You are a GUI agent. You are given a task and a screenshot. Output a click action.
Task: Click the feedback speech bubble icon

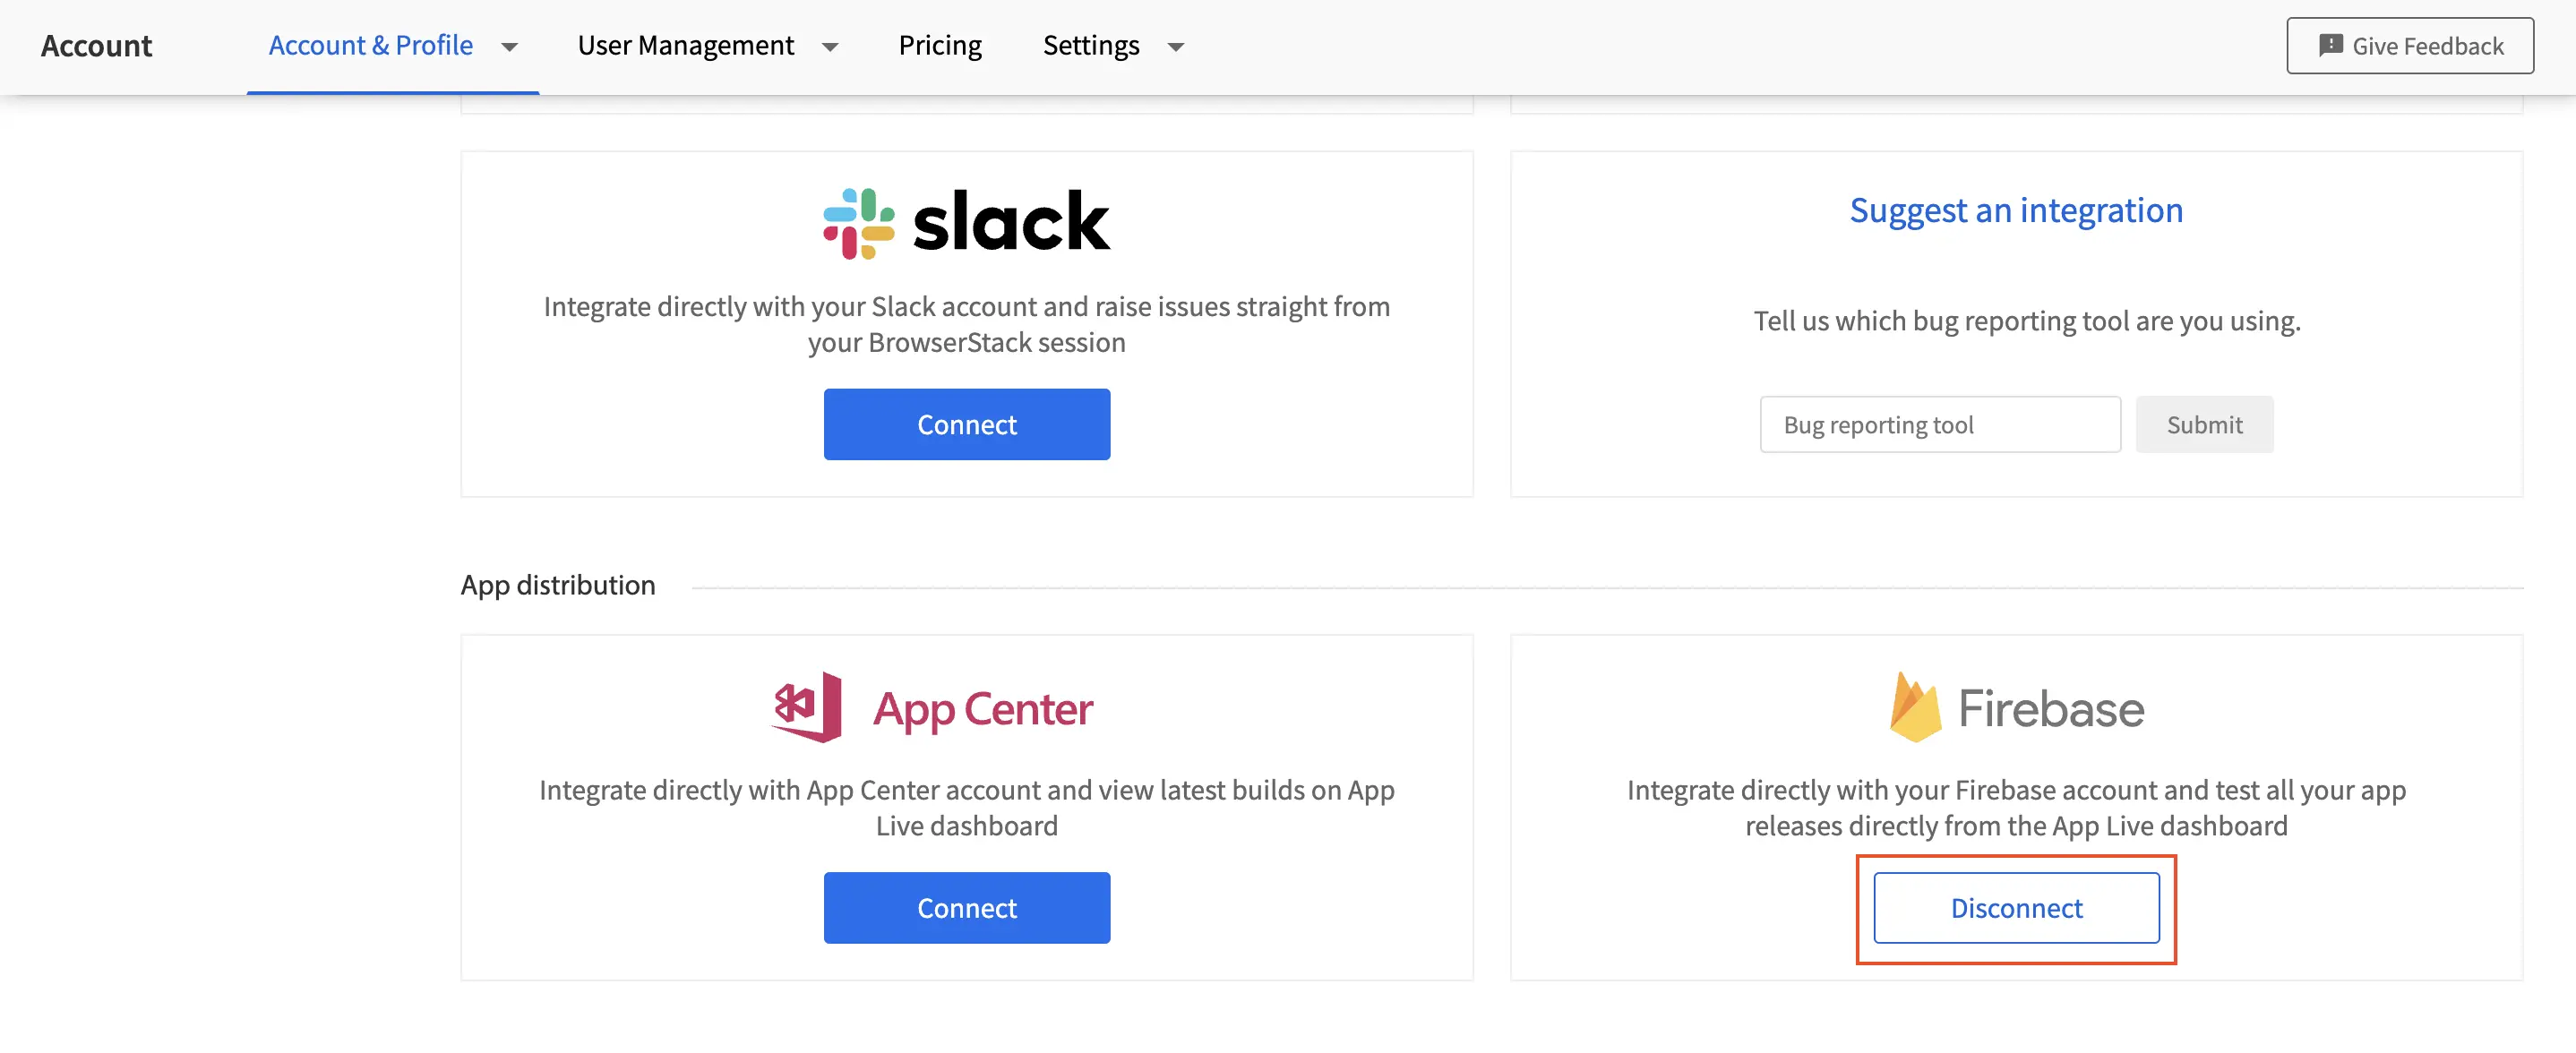[2330, 46]
